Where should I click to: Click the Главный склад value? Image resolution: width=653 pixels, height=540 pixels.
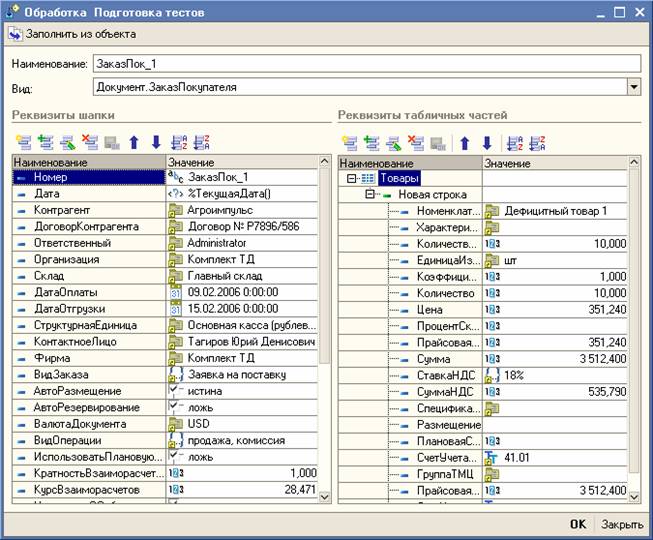(225, 276)
